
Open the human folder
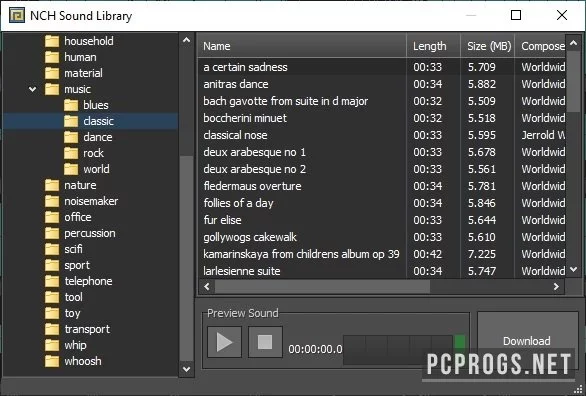[71, 57]
